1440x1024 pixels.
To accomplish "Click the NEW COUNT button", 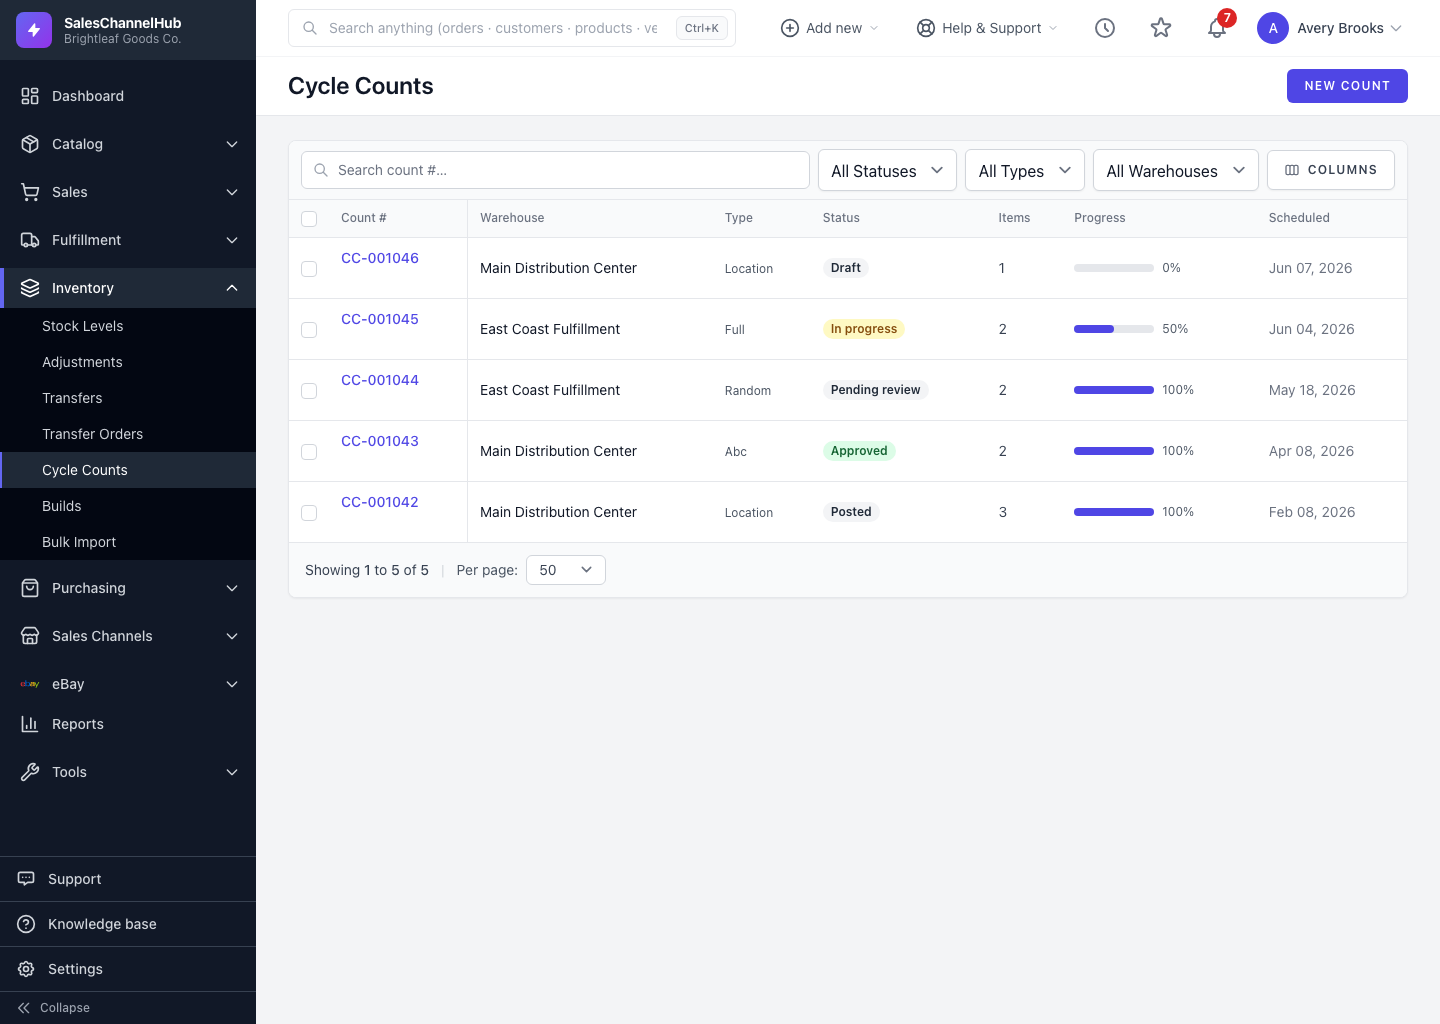I will tap(1347, 86).
